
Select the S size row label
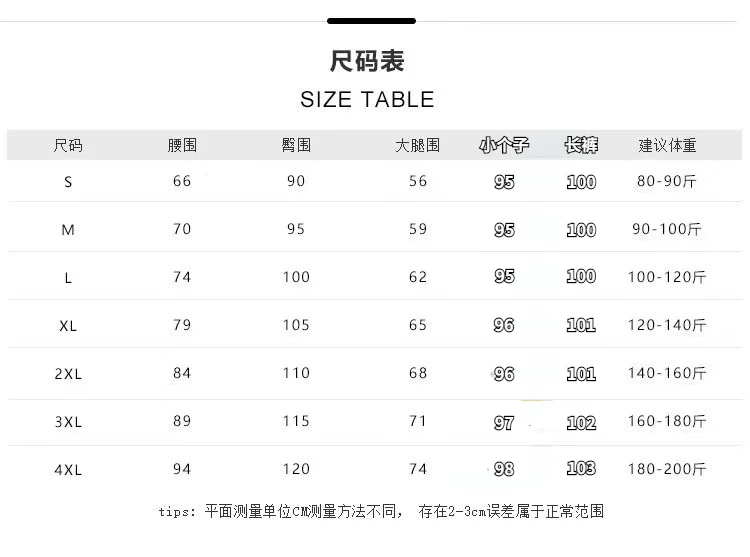click(x=68, y=182)
